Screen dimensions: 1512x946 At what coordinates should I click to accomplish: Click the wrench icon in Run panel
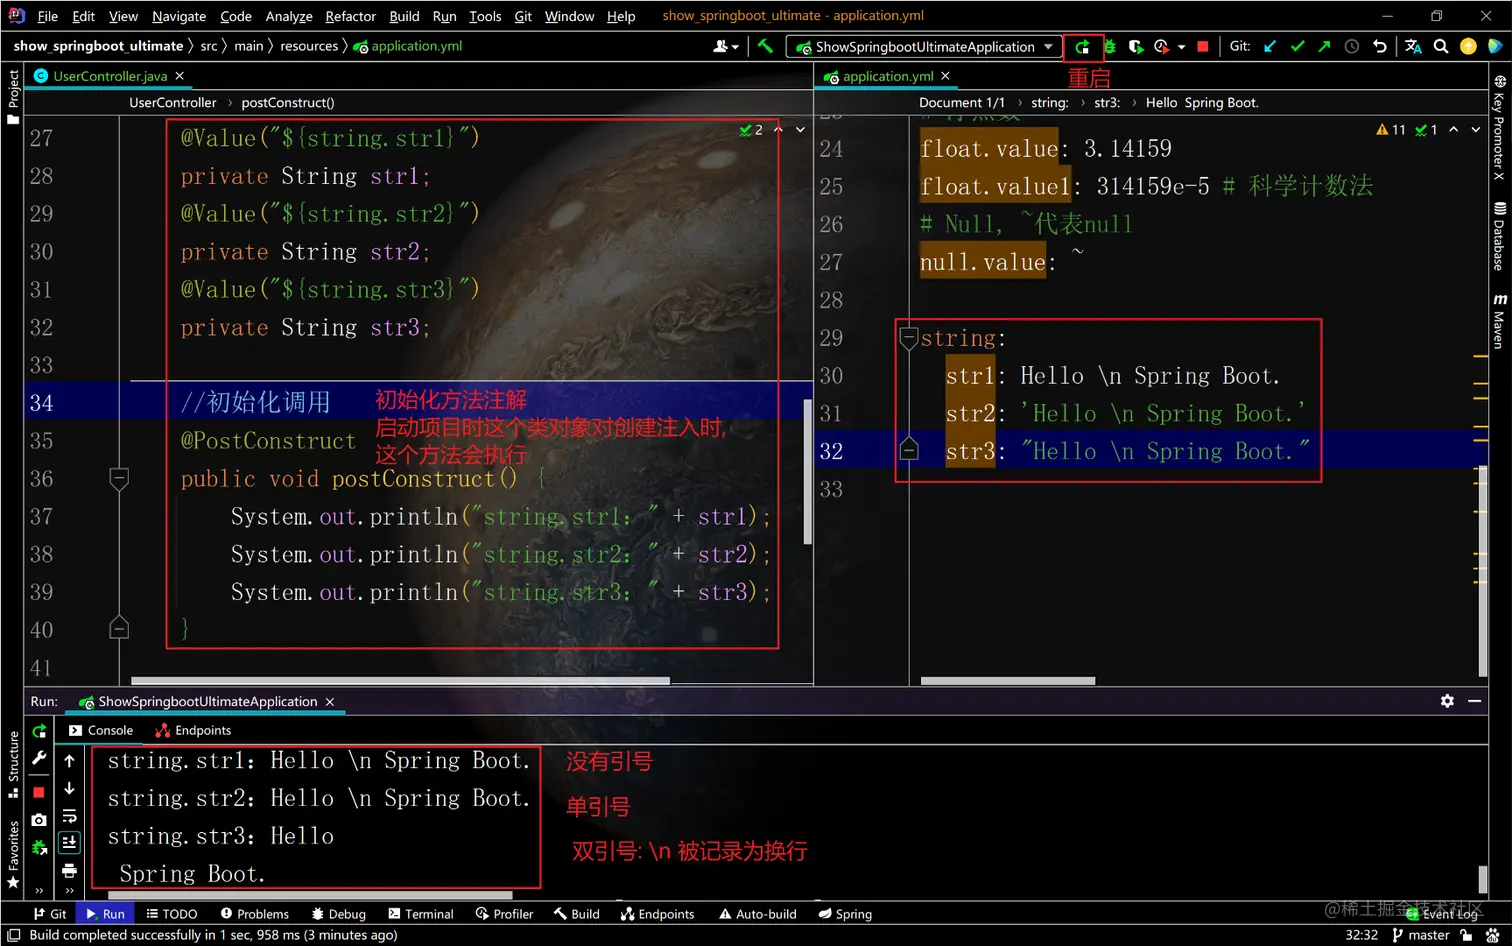click(39, 758)
